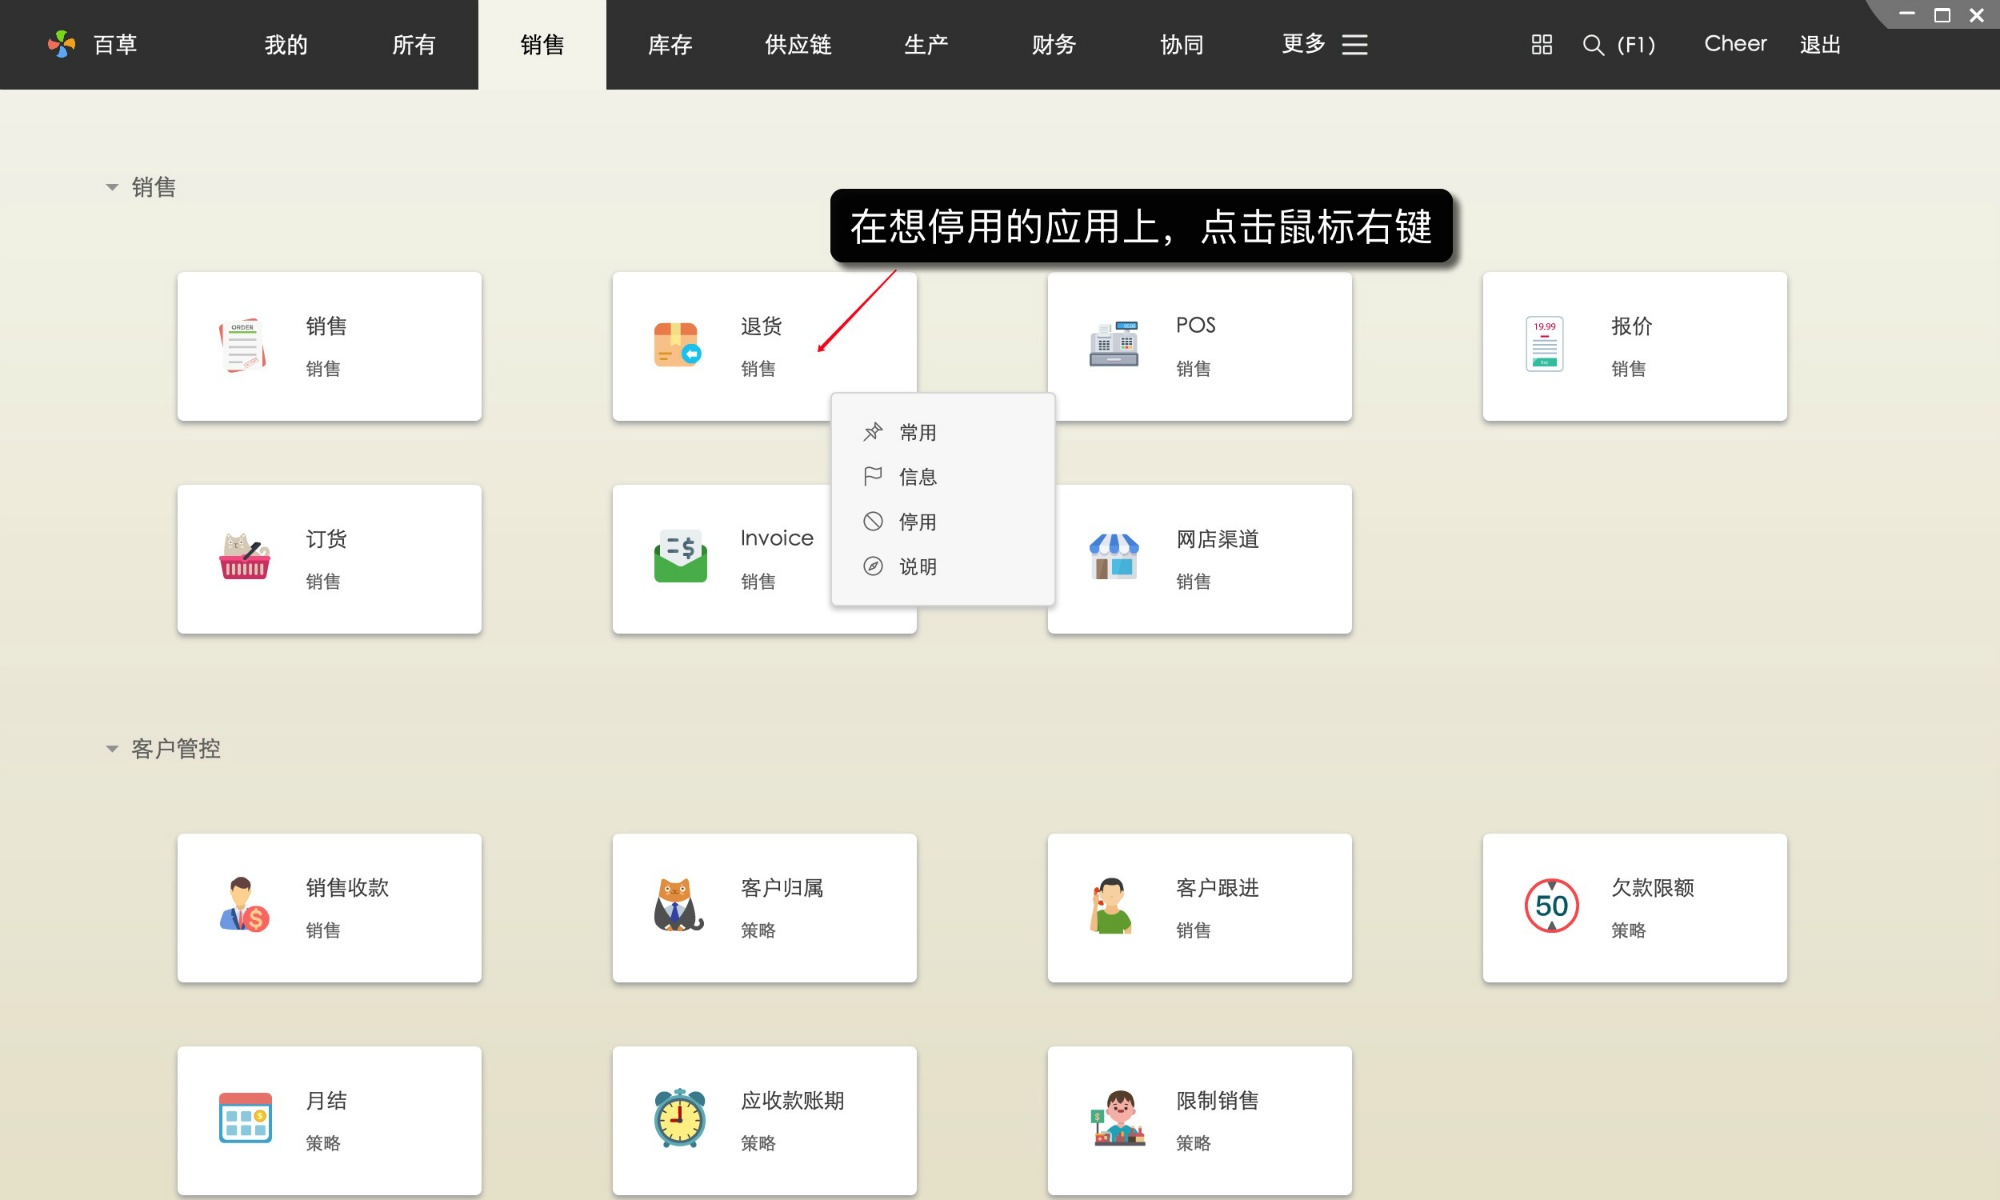Click the 销售收款 card title
The width and height of the screenshot is (2000, 1200).
click(x=347, y=888)
